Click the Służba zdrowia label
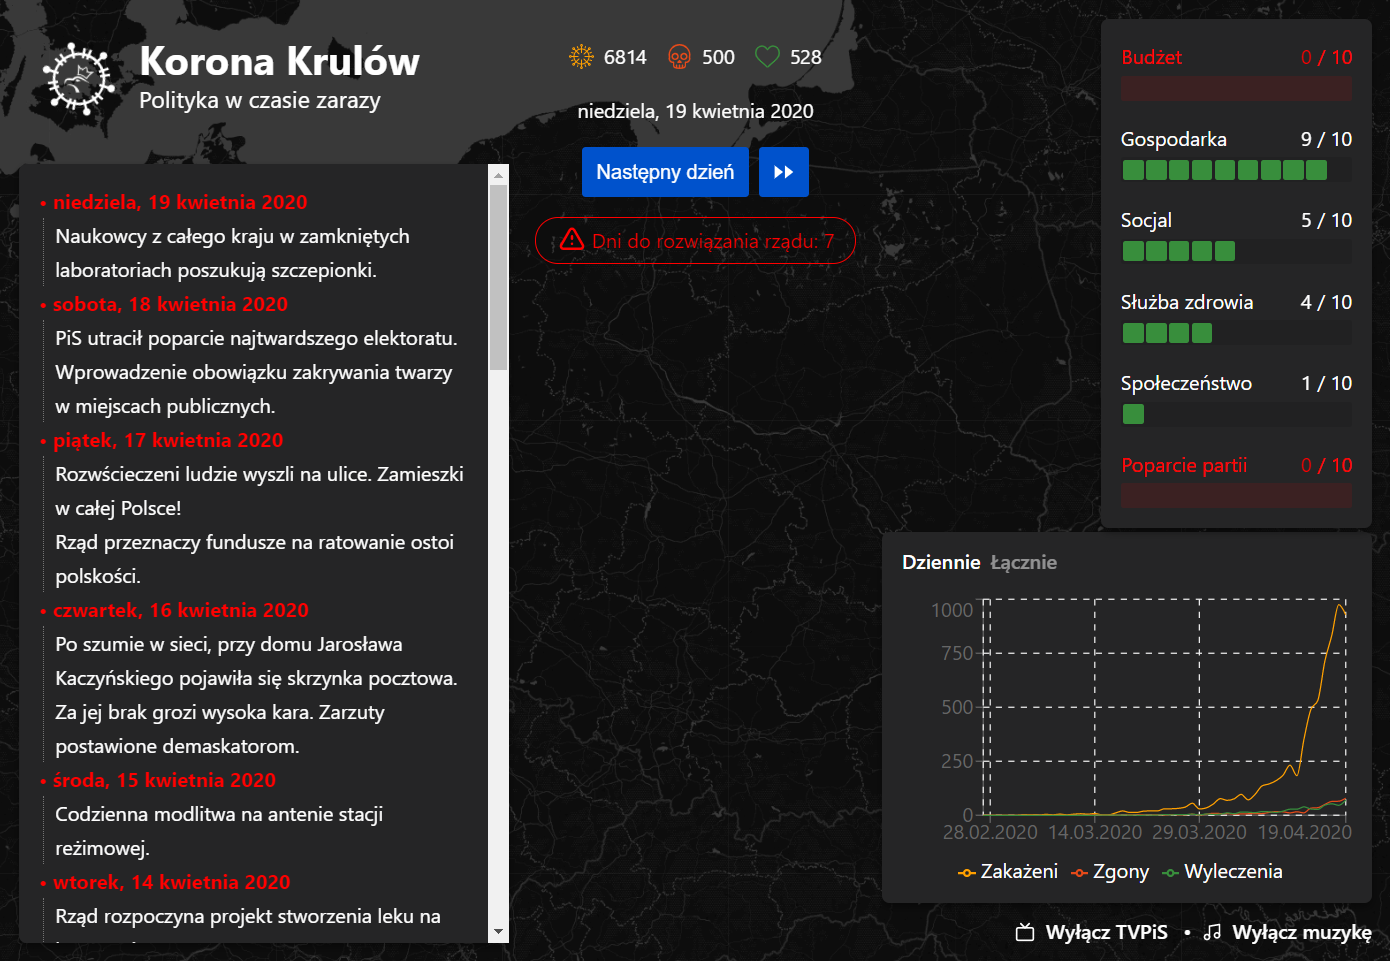This screenshot has width=1390, height=961. tap(1186, 302)
